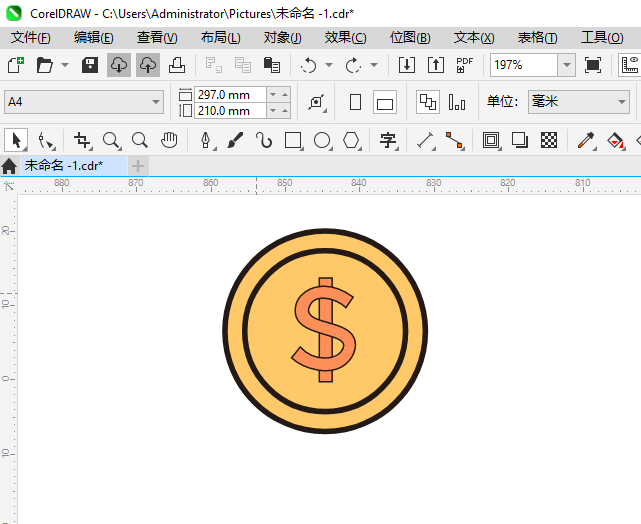This screenshot has width=641, height=524.
Task: Select the Transparency checkerboard tool
Action: (x=549, y=140)
